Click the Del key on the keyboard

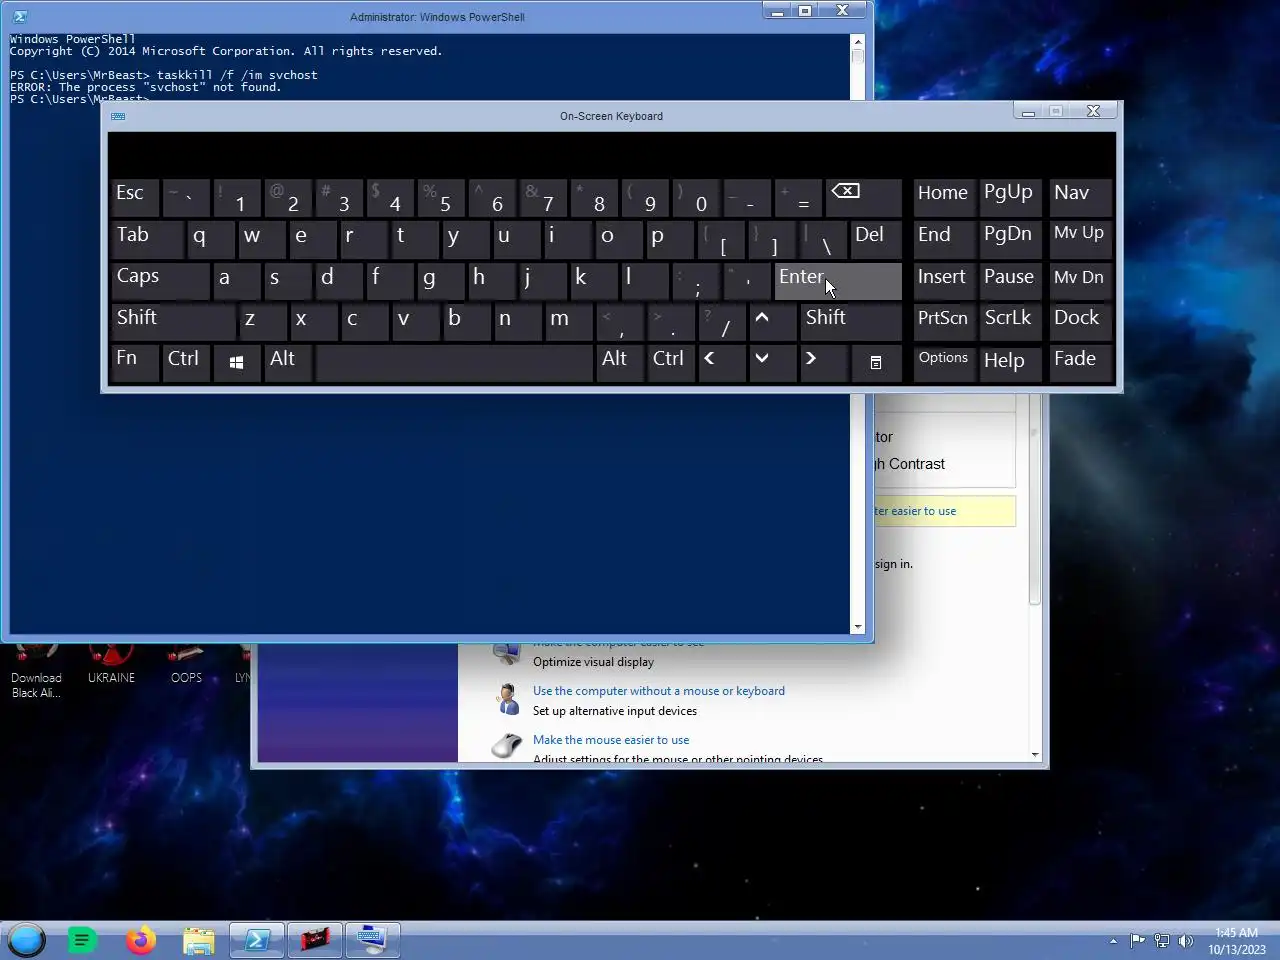coord(875,240)
